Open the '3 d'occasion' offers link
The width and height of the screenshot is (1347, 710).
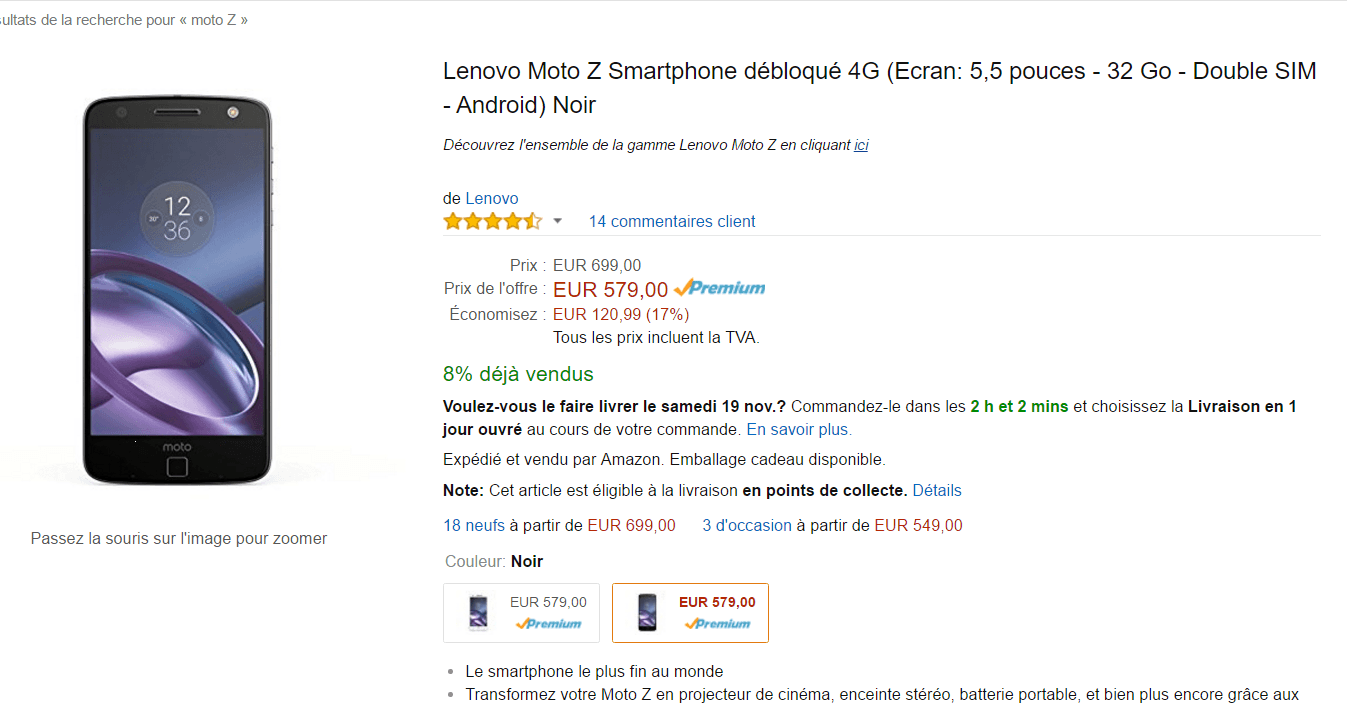pos(747,525)
